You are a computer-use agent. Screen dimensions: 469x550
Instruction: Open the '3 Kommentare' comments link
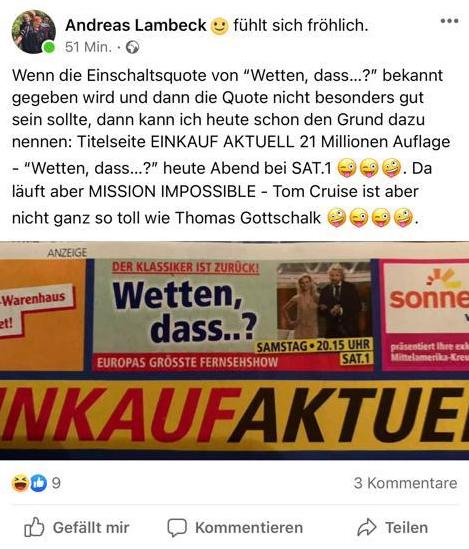coord(406,483)
